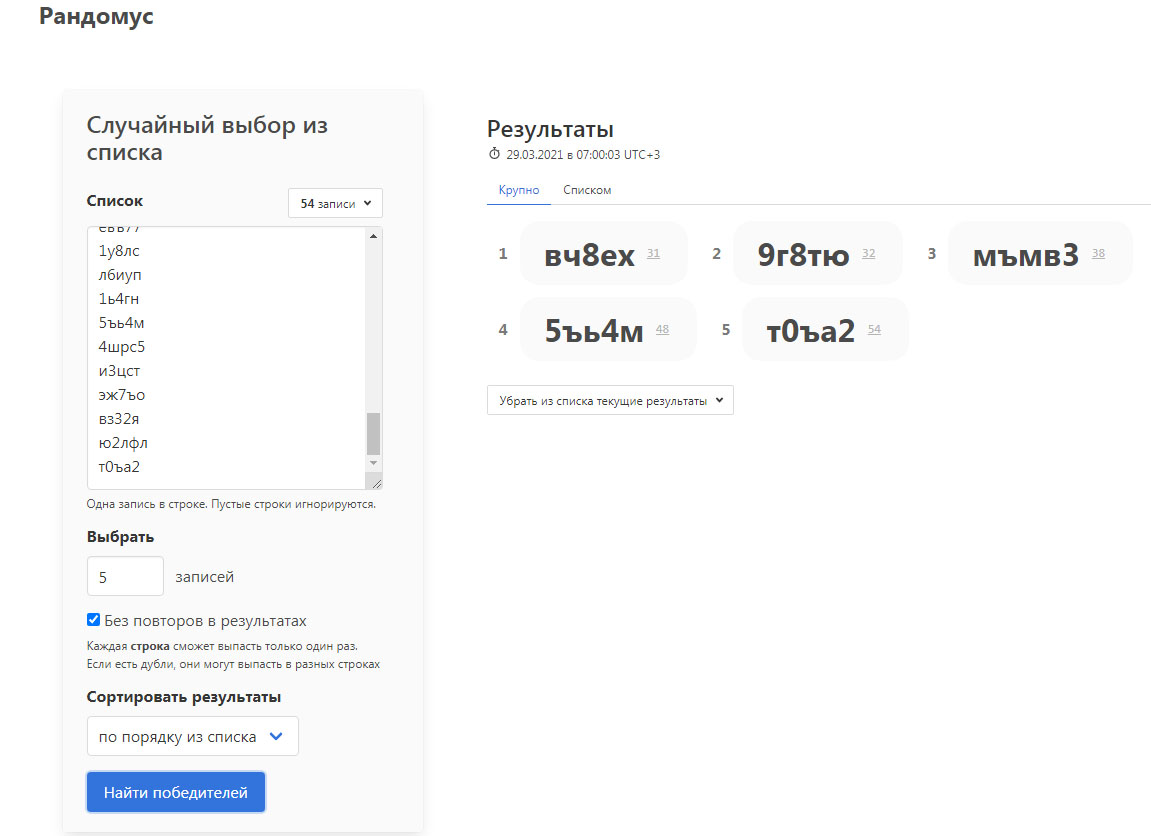Image resolution: width=1151 pixels, height=836 pixels.
Task: Click line number 31 link next to вч8ех
Action: tap(653, 253)
